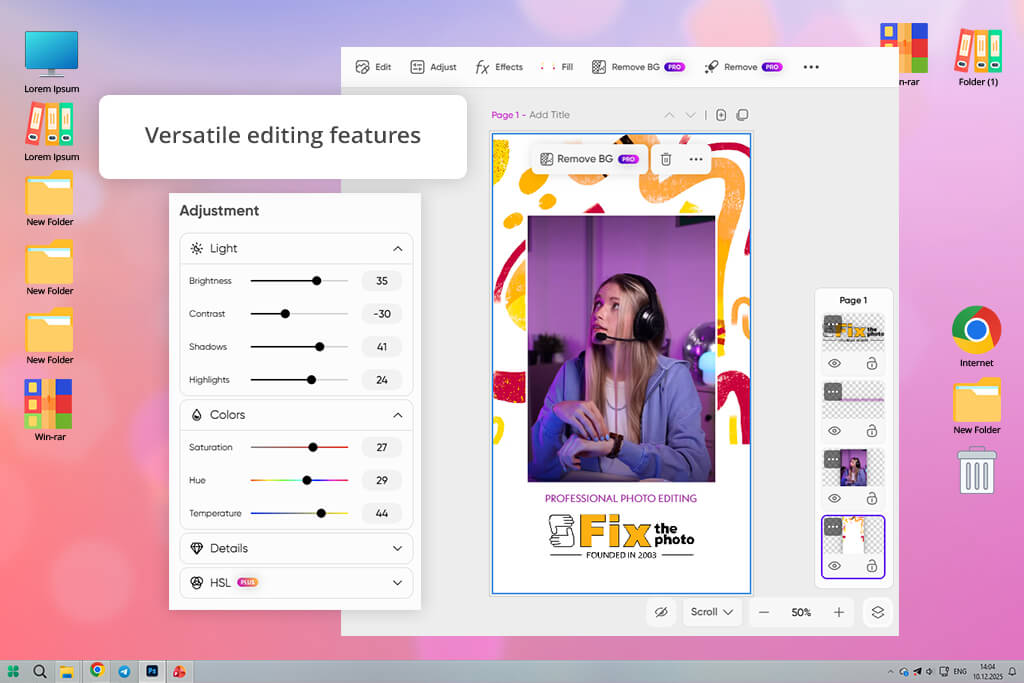This screenshot has height=683, width=1024.
Task: Click the Contrast value field -30
Action: pyautogui.click(x=382, y=314)
